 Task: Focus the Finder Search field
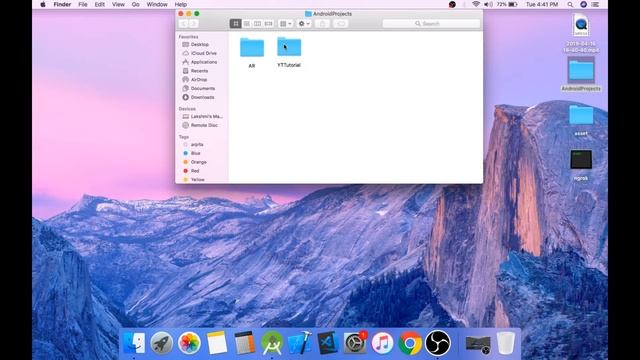pyautogui.click(x=431, y=24)
